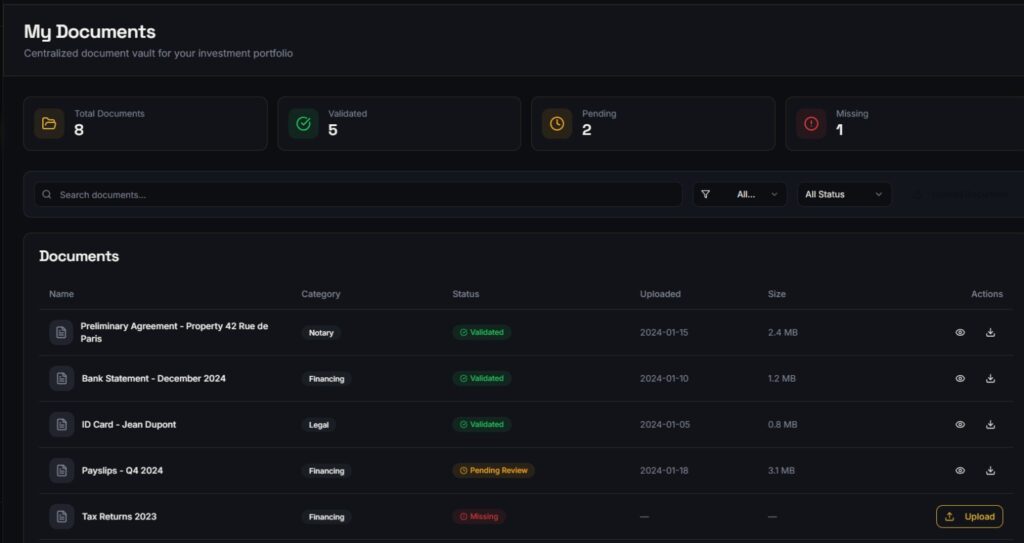Click the My Documents page title
1024x543 pixels.
[89, 31]
